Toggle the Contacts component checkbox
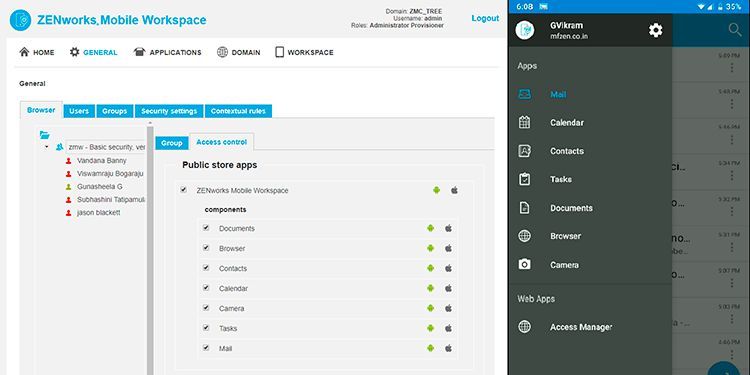This screenshot has width=750, height=375. tap(206, 268)
